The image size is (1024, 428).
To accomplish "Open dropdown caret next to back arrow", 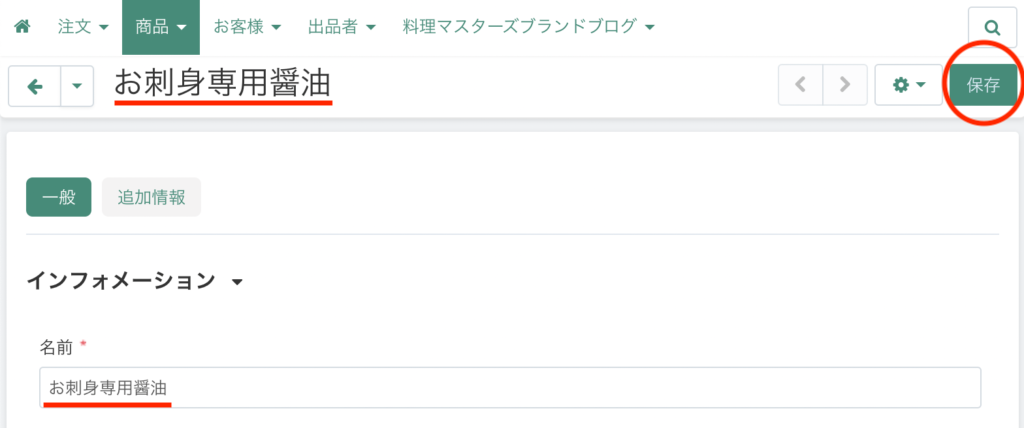I will click(x=77, y=86).
